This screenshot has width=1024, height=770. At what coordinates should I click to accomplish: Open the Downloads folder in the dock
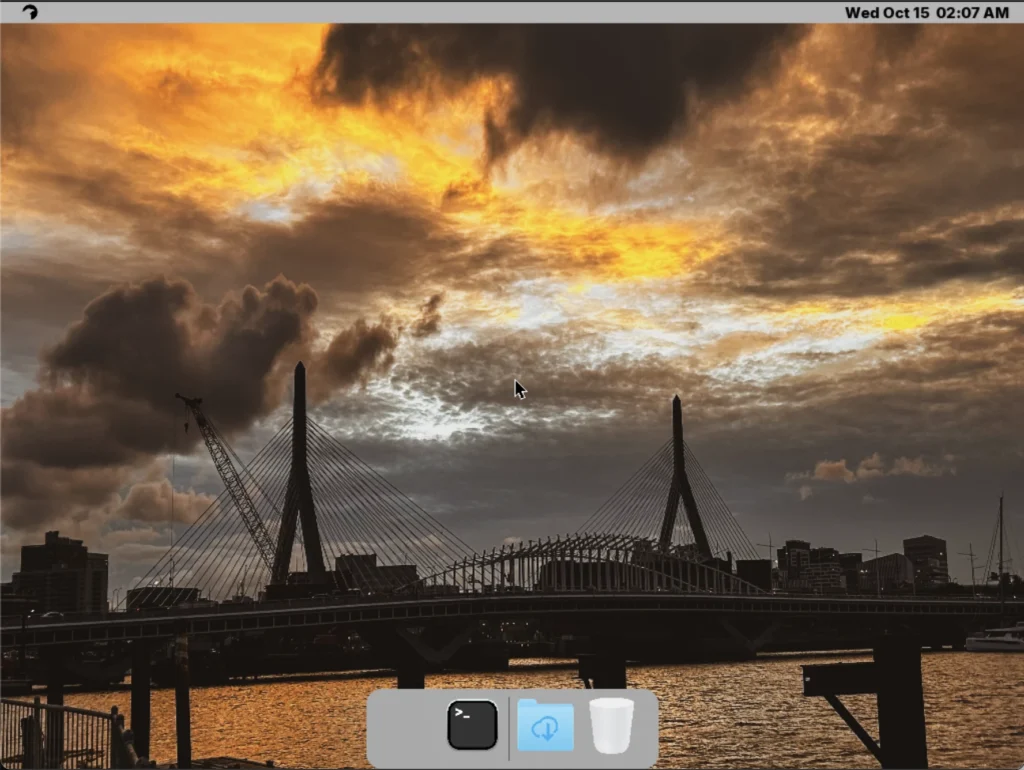[x=545, y=726]
